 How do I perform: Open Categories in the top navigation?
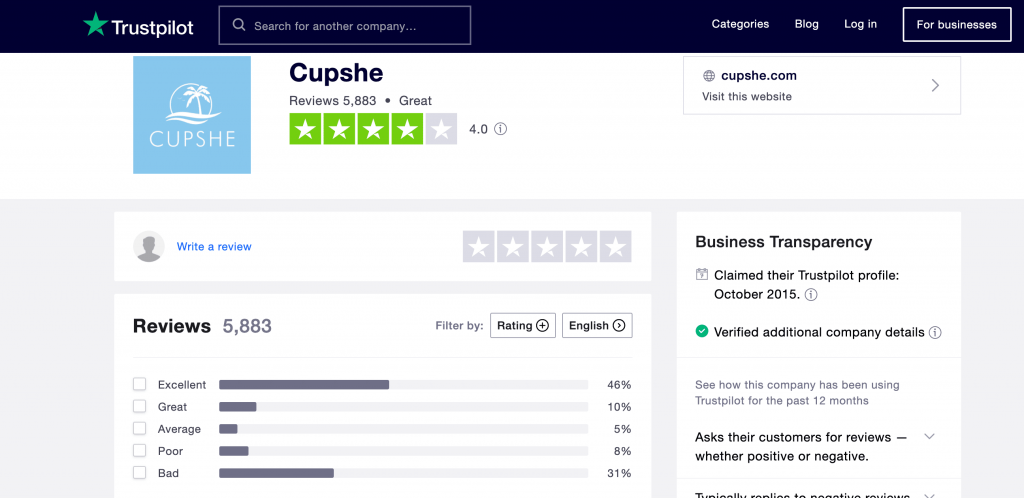741,24
